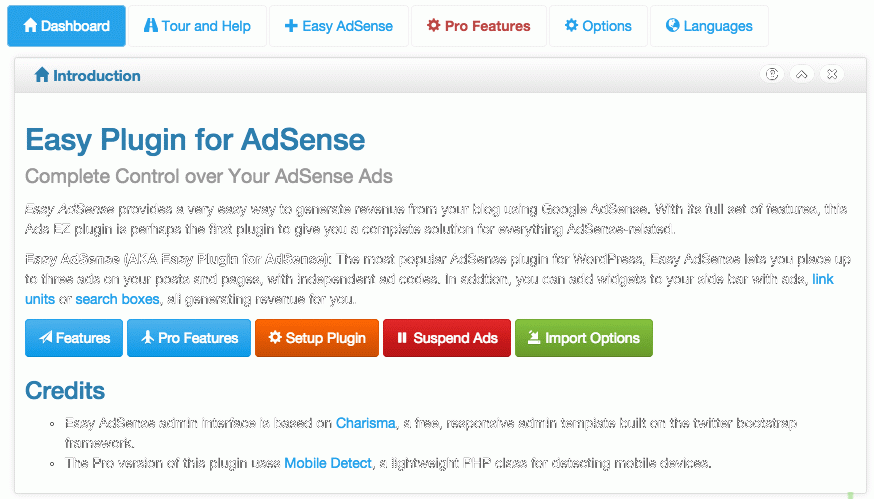The width and height of the screenshot is (874, 499).
Task: Click the help icon in Introduction header
Action: pos(772,74)
